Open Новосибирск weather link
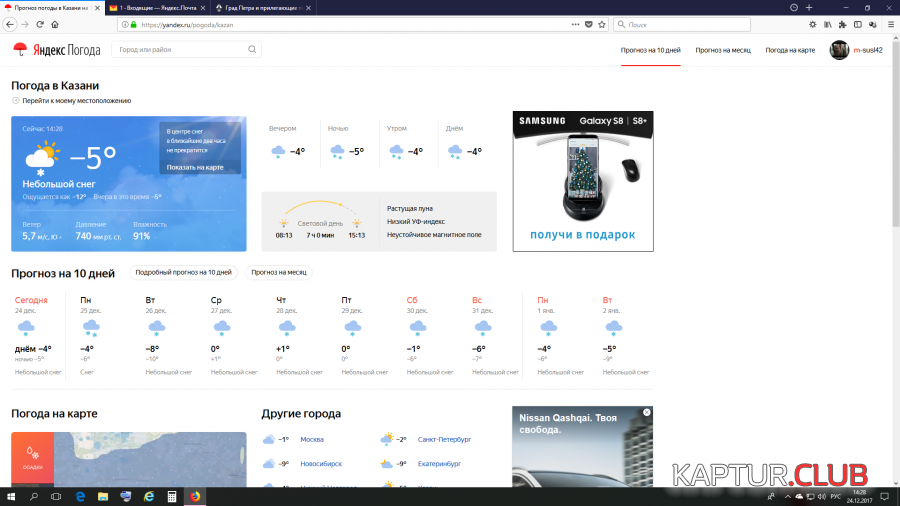 (x=321, y=464)
